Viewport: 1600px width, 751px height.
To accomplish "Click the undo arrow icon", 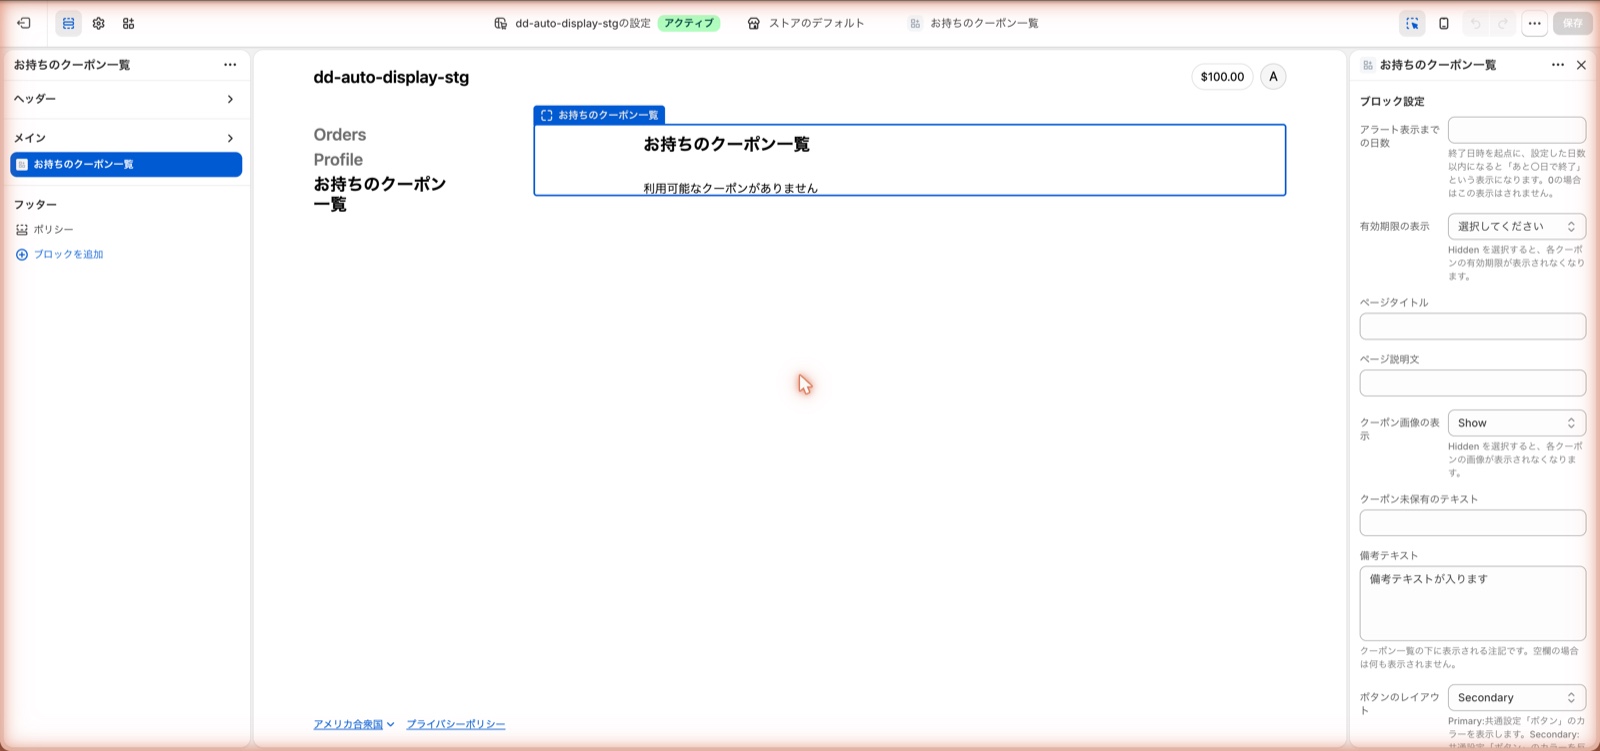I will [x=1475, y=23].
